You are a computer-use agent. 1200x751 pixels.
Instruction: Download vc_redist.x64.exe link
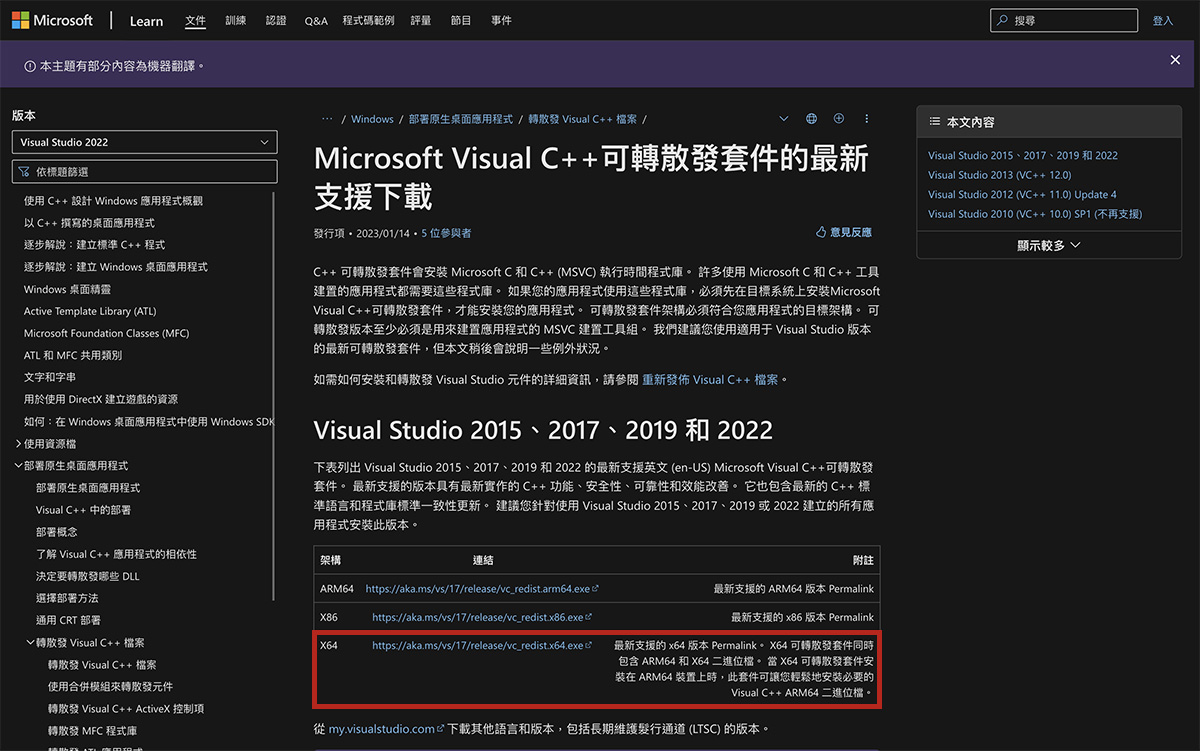(482, 645)
